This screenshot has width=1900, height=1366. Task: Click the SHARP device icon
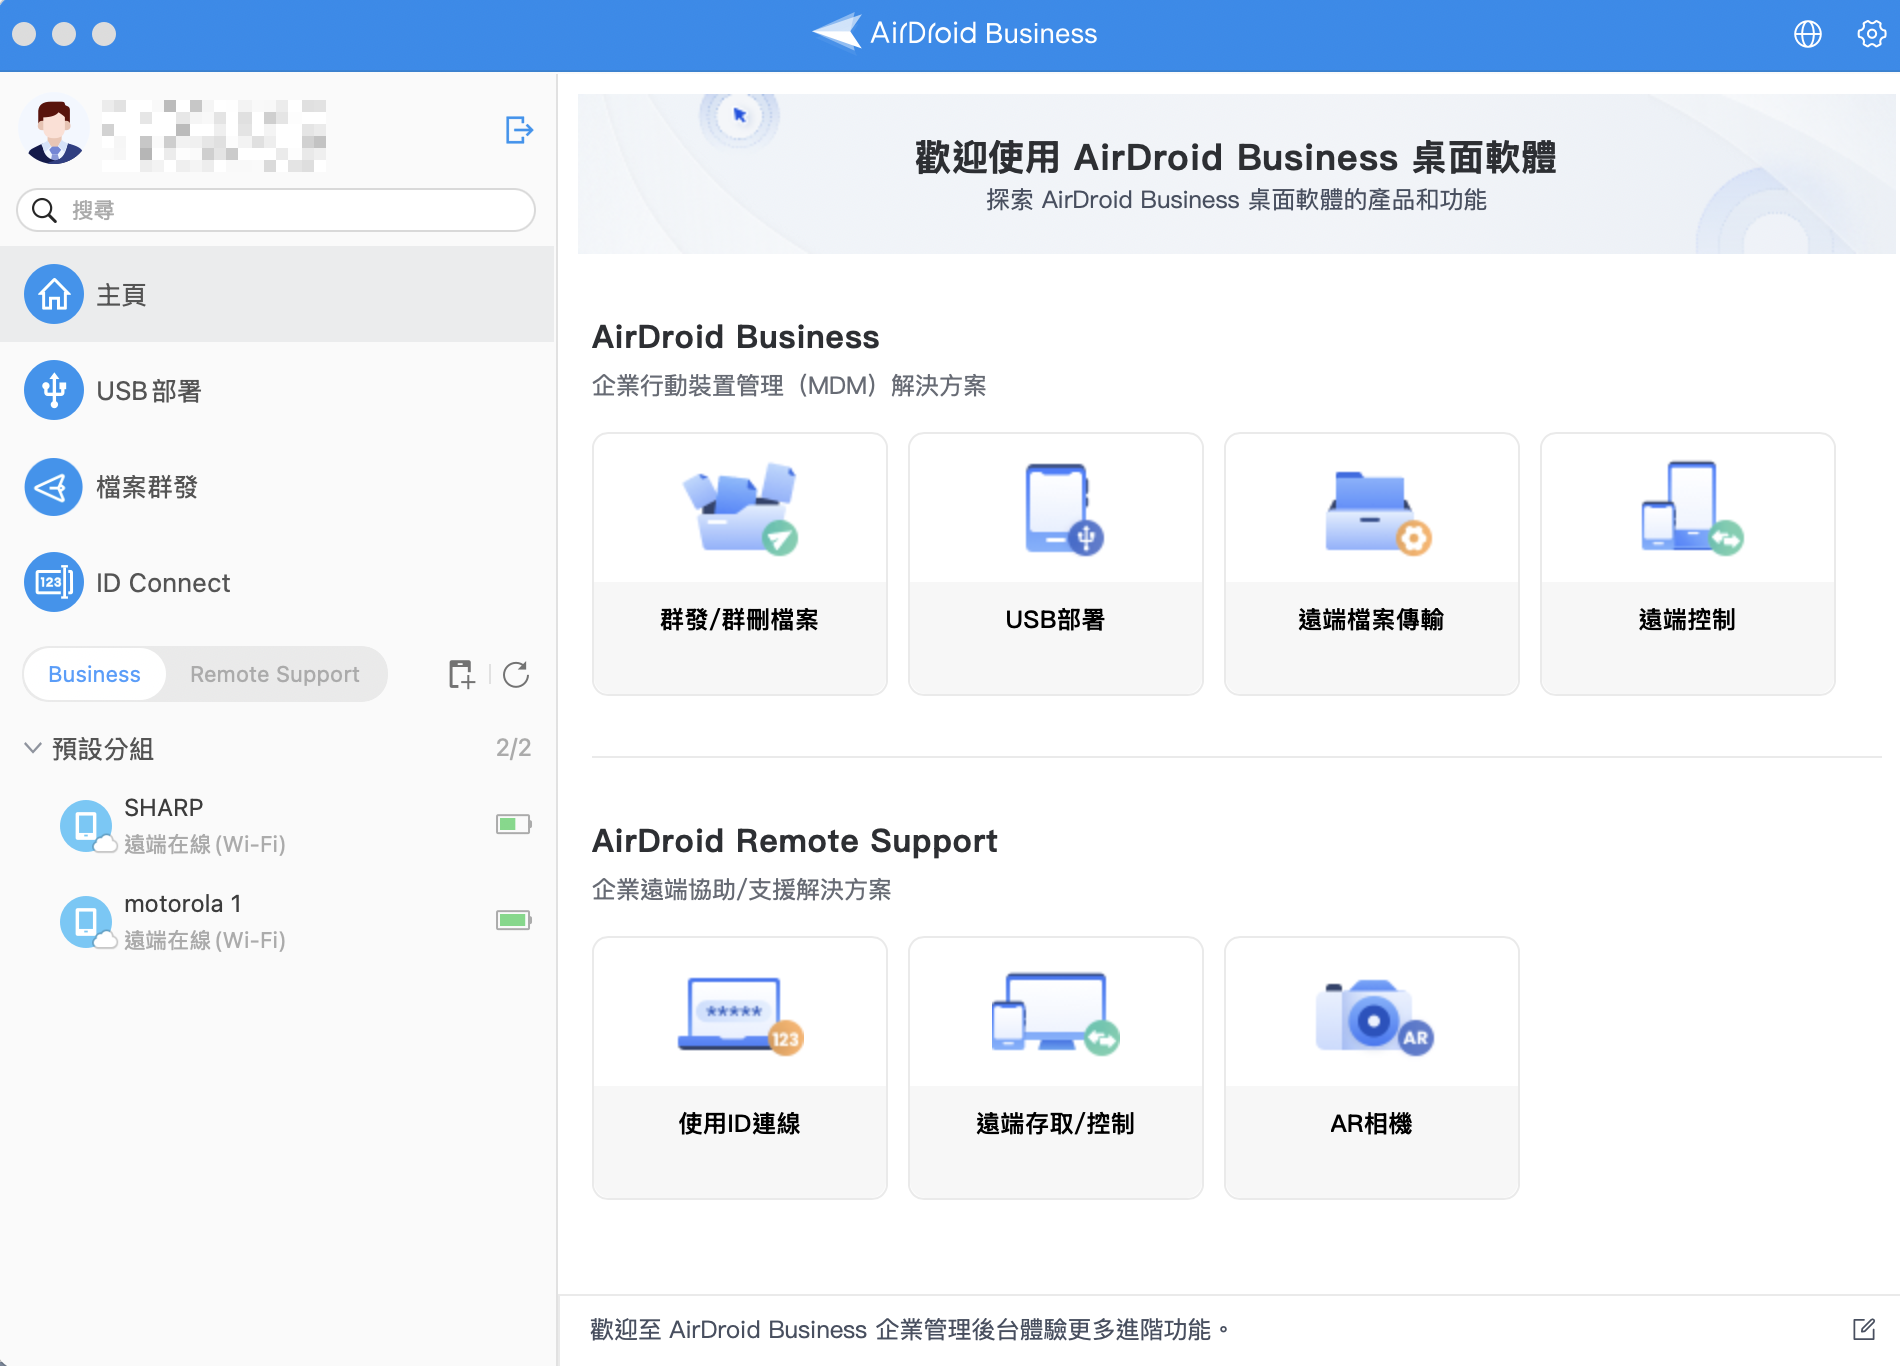click(86, 826)
